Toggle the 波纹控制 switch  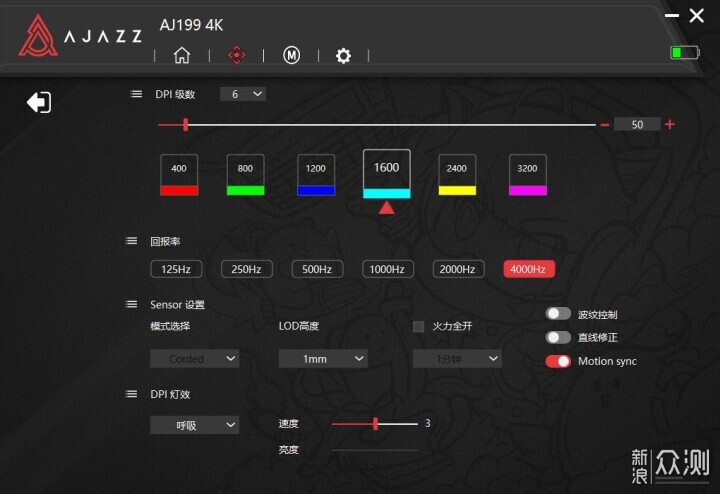pyautogui.click(x=558, y=314)
